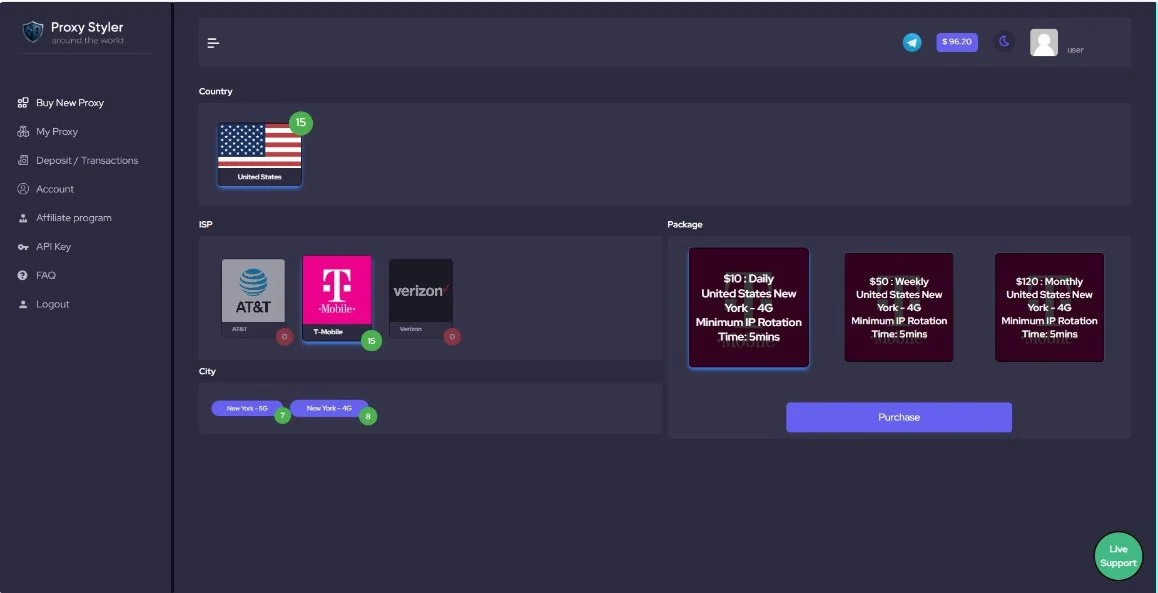Pick the $120 Monthly package
This screenshot has width=1158, height=593.
point(1049,308)
